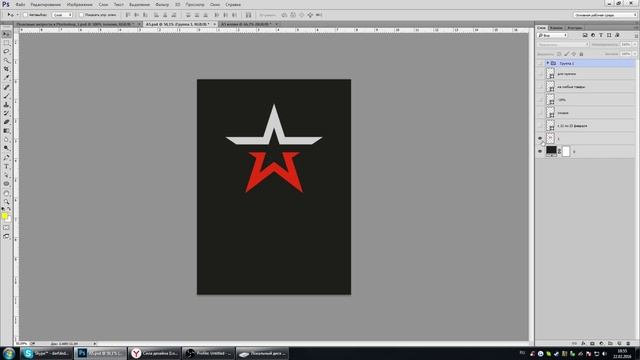Select the Dodge tool
Viewport: 640px width, 360px height.
point(6,148)
